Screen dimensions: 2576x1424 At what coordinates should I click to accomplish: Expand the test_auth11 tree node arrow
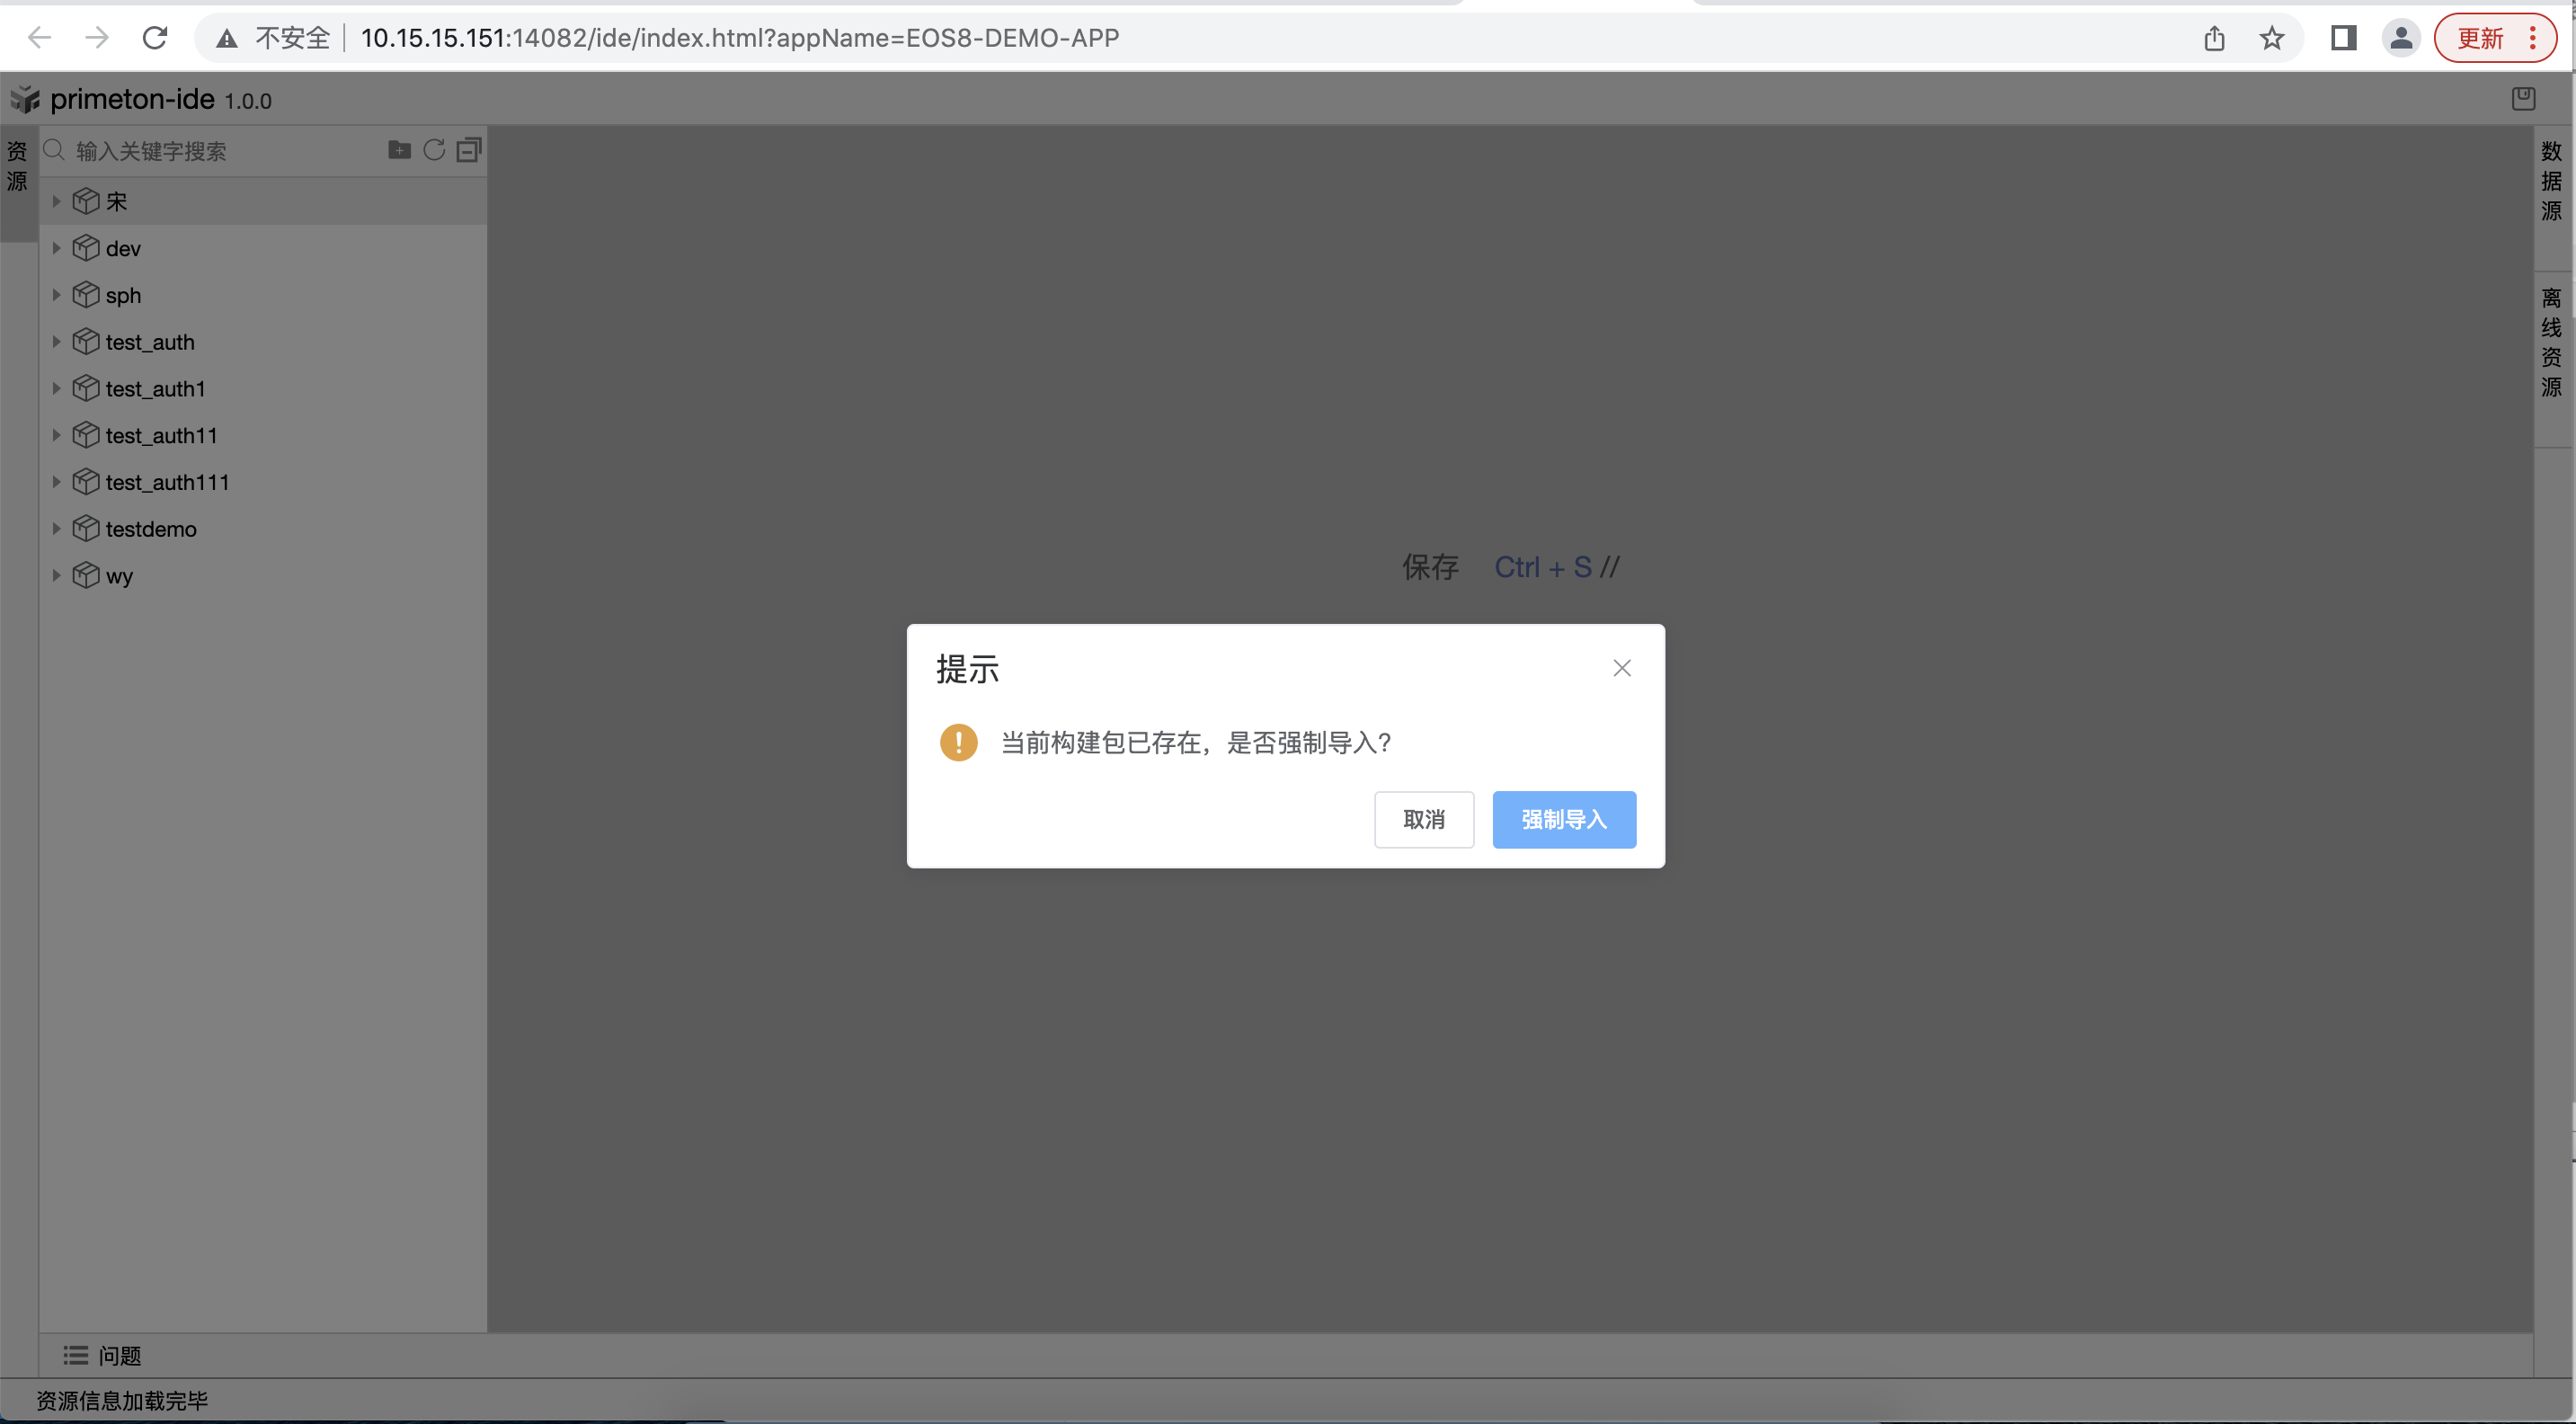57,435
